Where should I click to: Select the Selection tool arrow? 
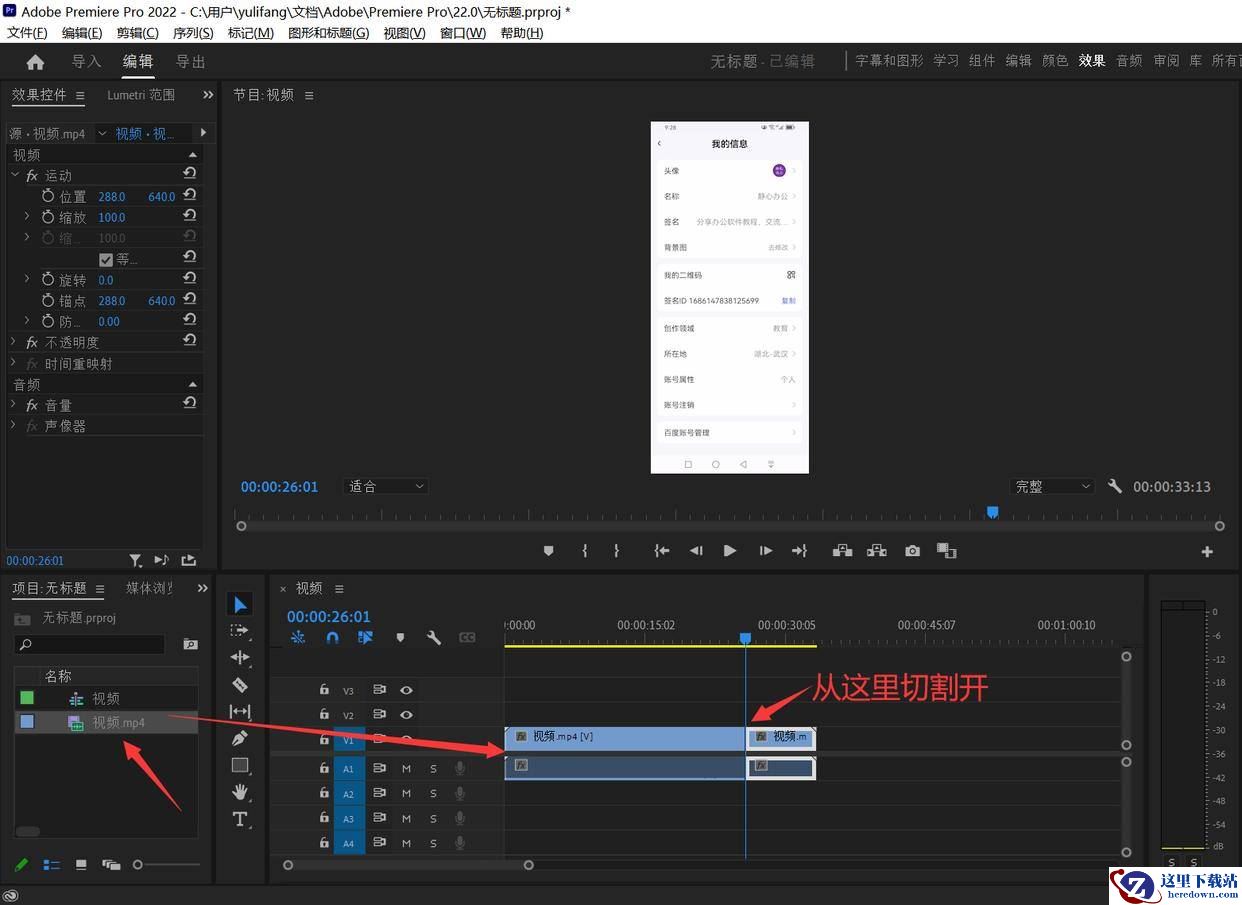tap(240, 604)
